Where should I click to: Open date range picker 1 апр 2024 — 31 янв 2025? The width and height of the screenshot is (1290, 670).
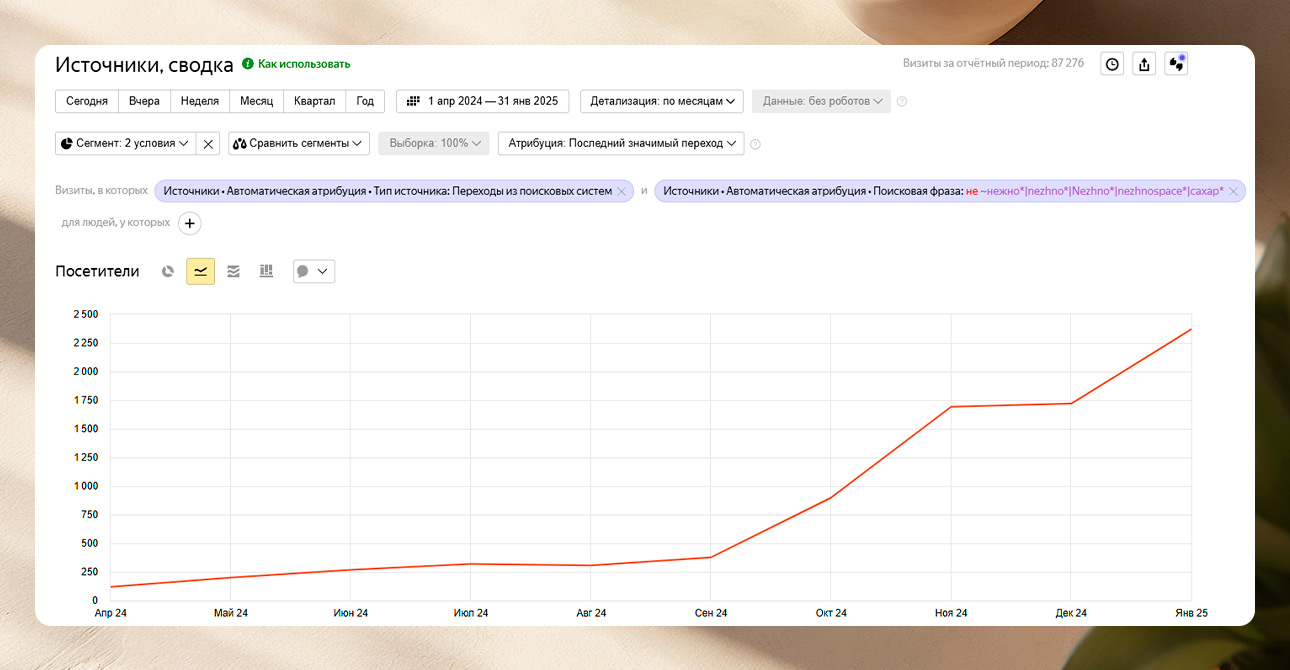[483, 101]
